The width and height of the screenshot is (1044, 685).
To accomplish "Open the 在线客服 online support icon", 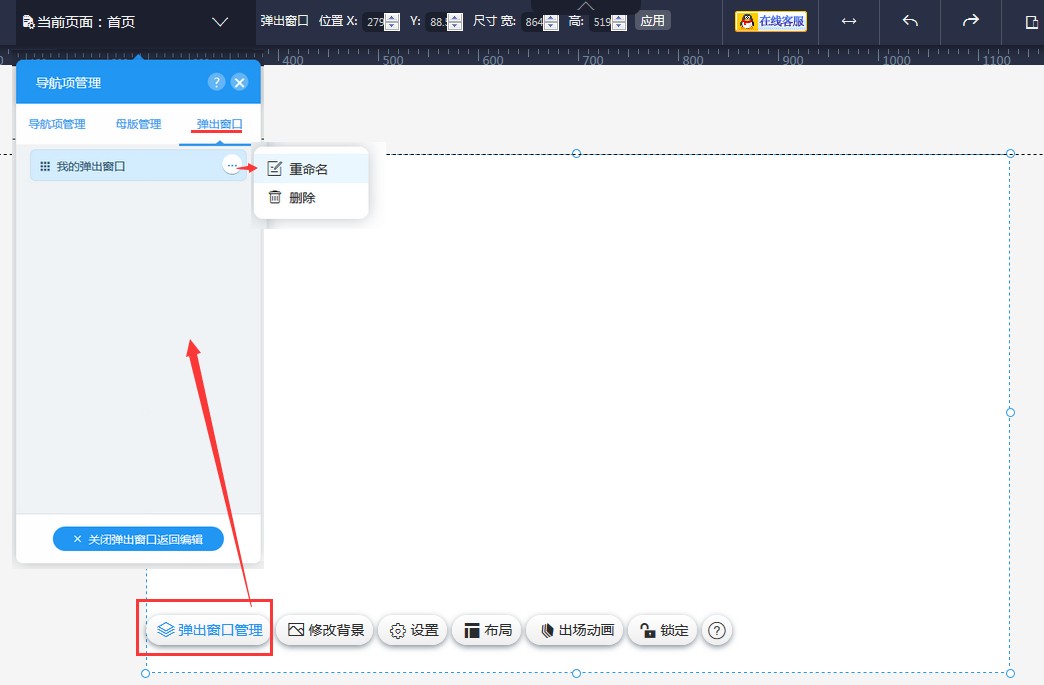I will 771,21.
